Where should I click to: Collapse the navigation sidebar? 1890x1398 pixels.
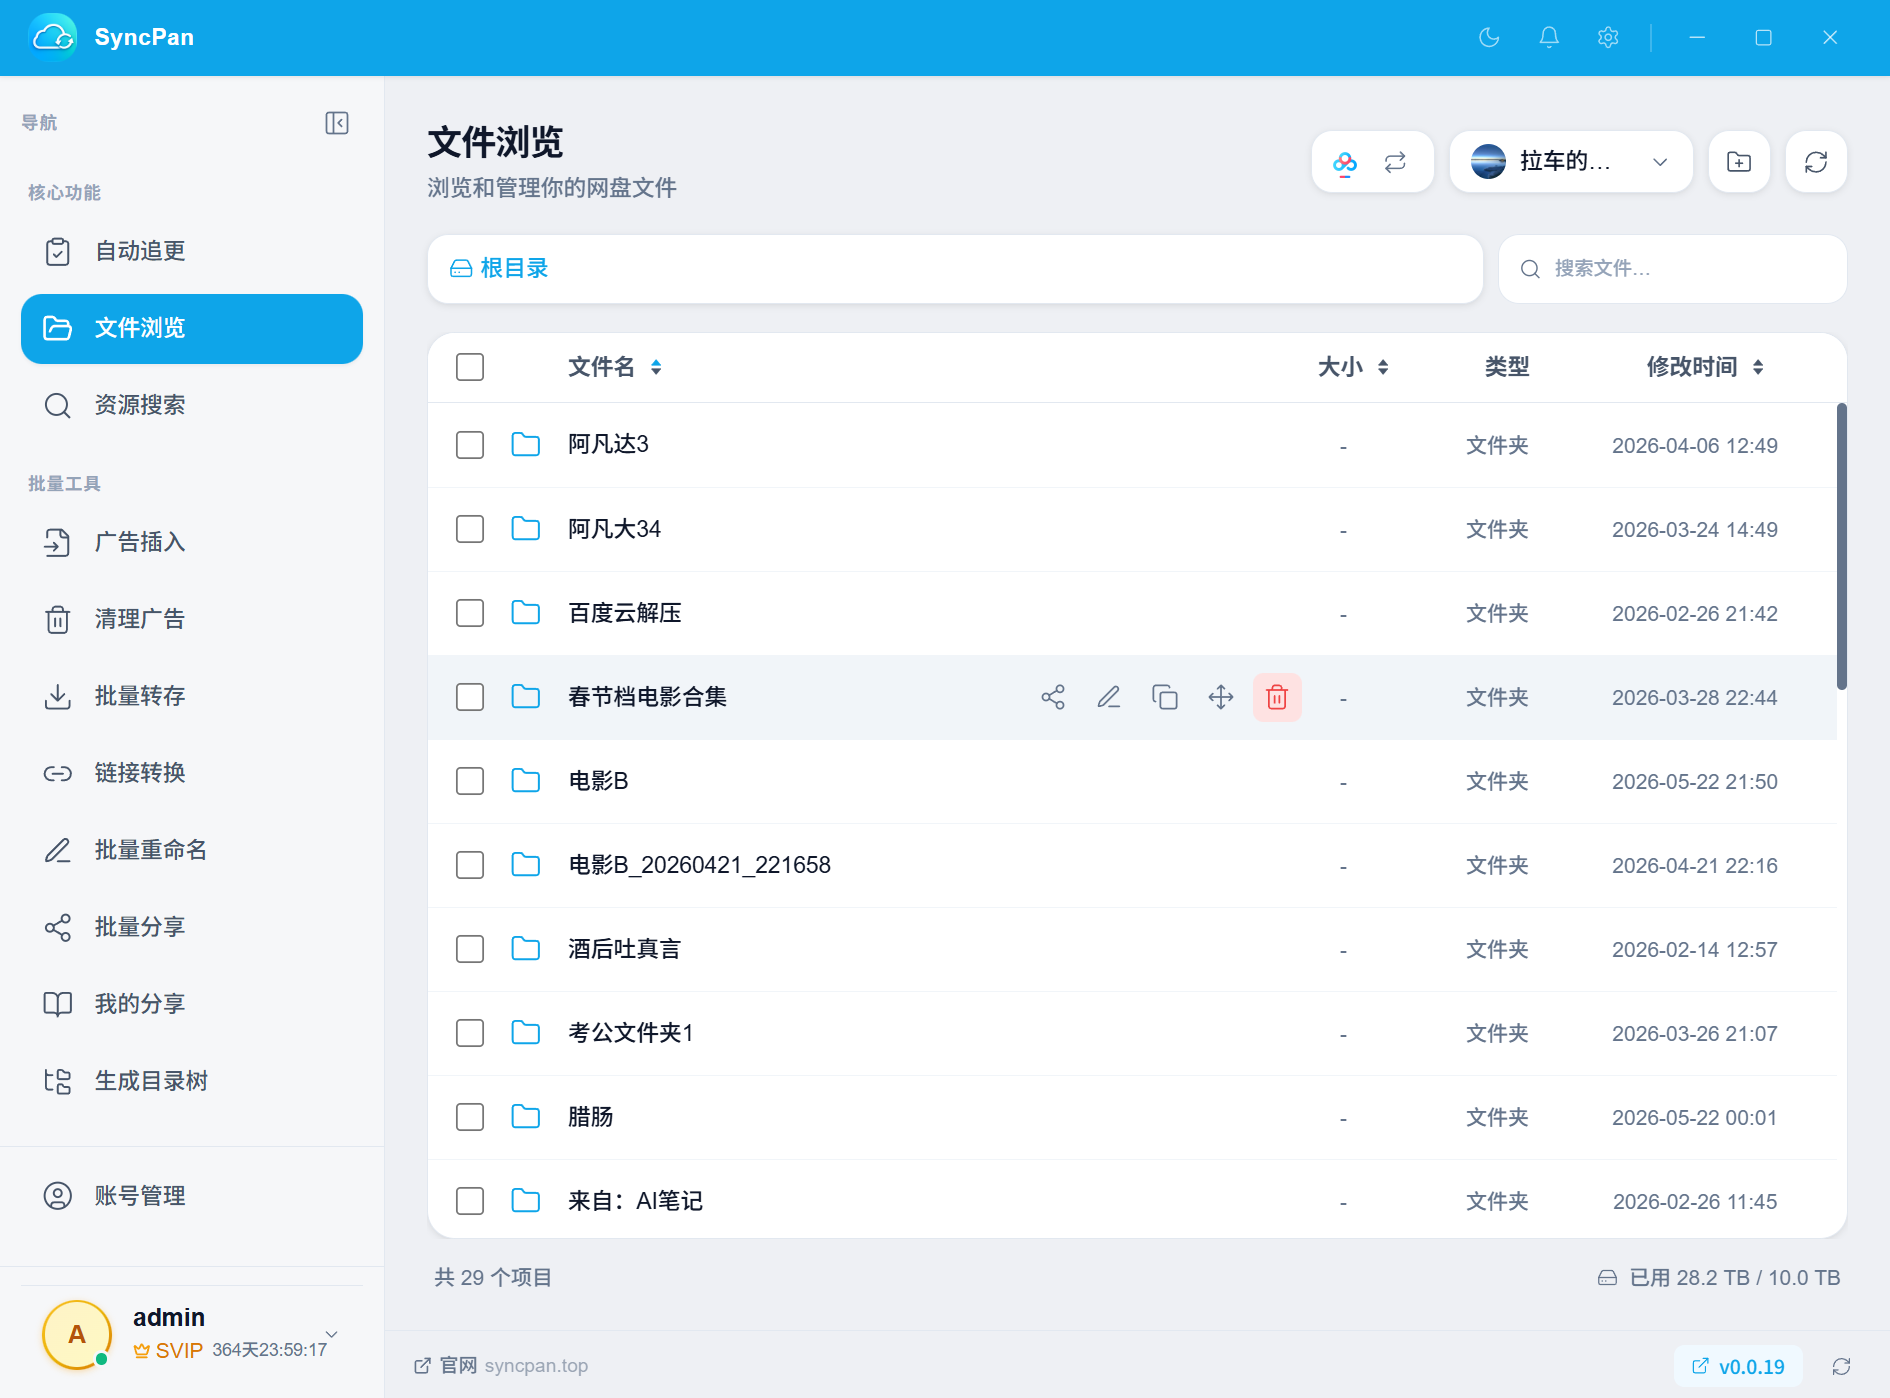tap(337, 123)
